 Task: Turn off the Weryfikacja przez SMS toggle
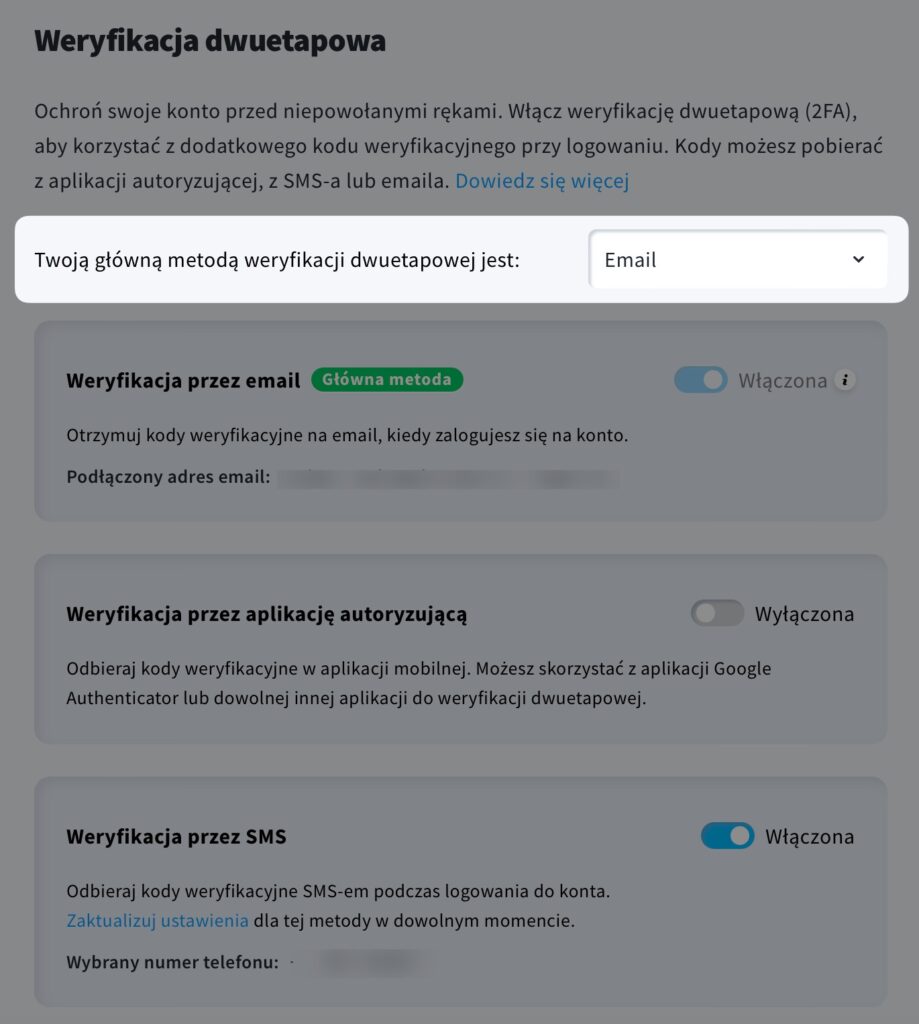[728, 836]
